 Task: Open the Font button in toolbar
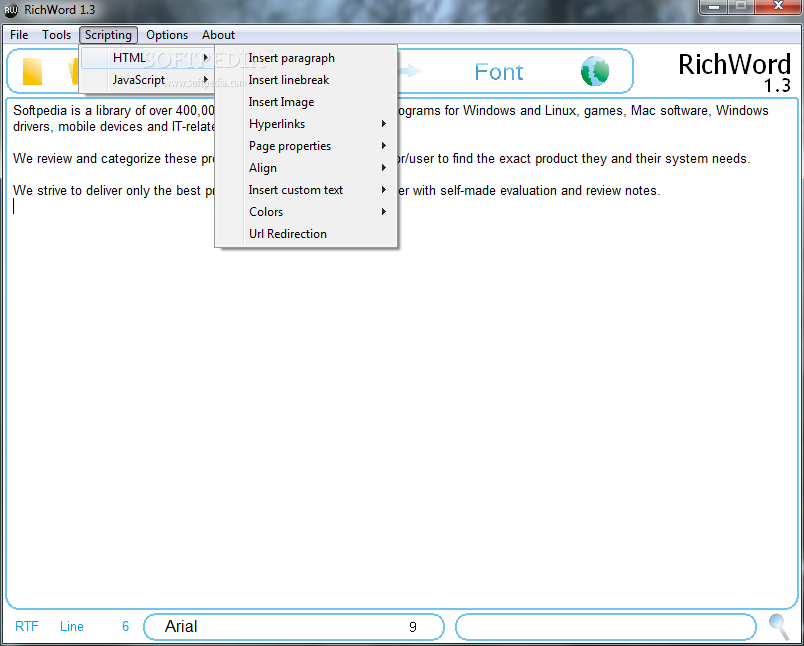(498, 72)
